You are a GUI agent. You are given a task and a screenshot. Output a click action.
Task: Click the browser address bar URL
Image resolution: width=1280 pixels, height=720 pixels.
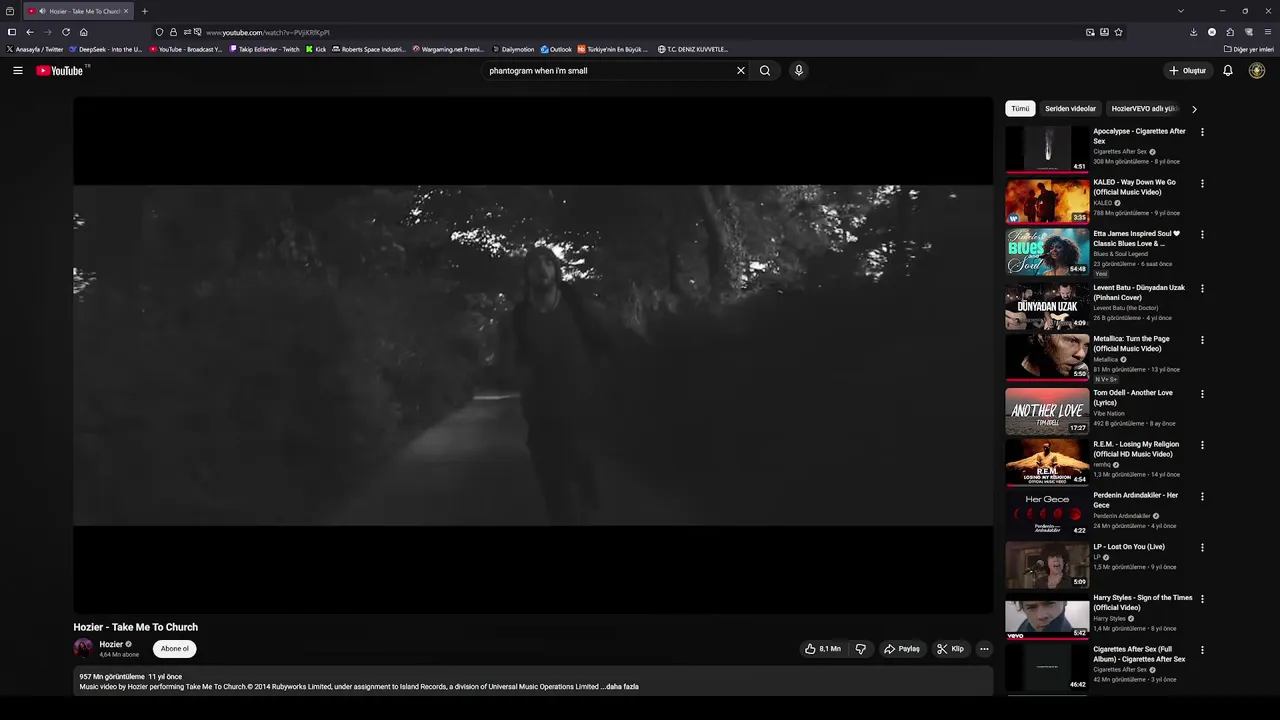coord(268,32)
